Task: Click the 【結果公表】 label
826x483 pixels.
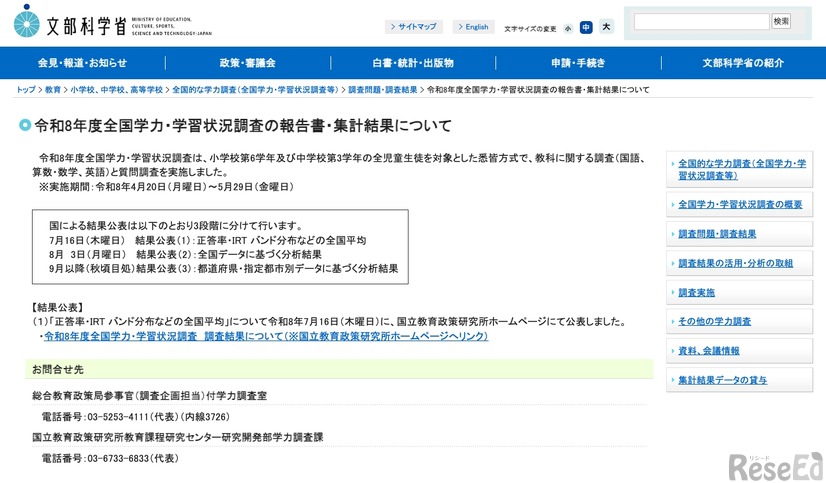Action: click(57, 307)
